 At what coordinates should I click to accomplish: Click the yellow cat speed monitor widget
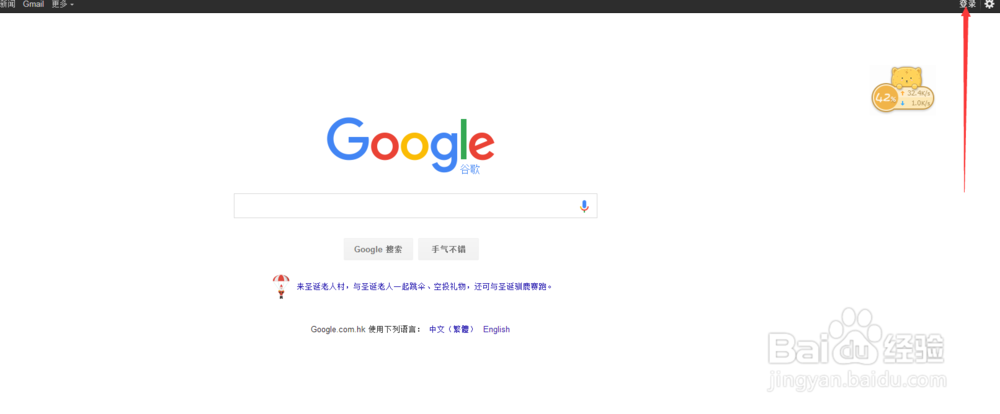pos(903,89)
